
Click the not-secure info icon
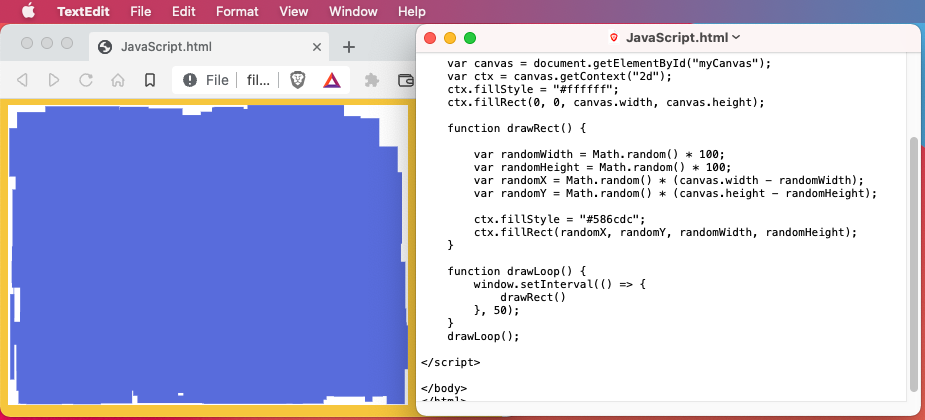tap(190, 80)
